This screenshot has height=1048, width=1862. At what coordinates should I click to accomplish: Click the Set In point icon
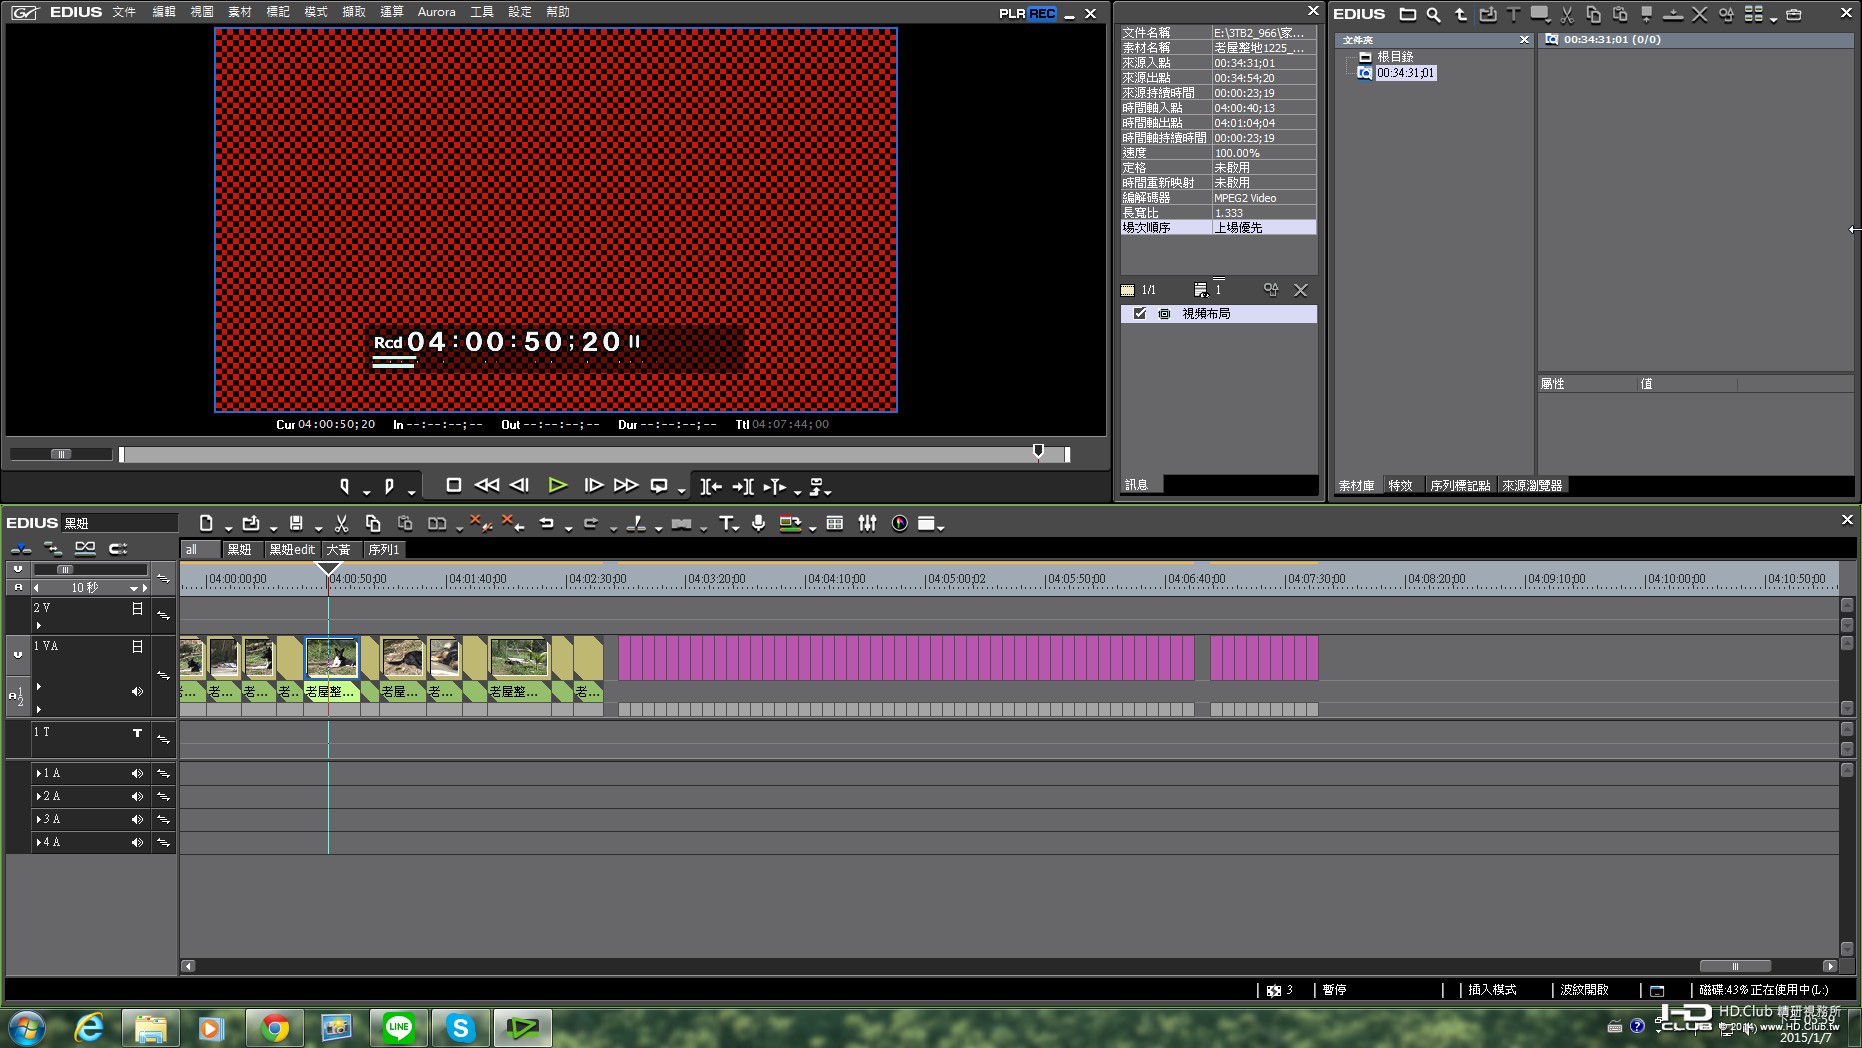[345, 486]
